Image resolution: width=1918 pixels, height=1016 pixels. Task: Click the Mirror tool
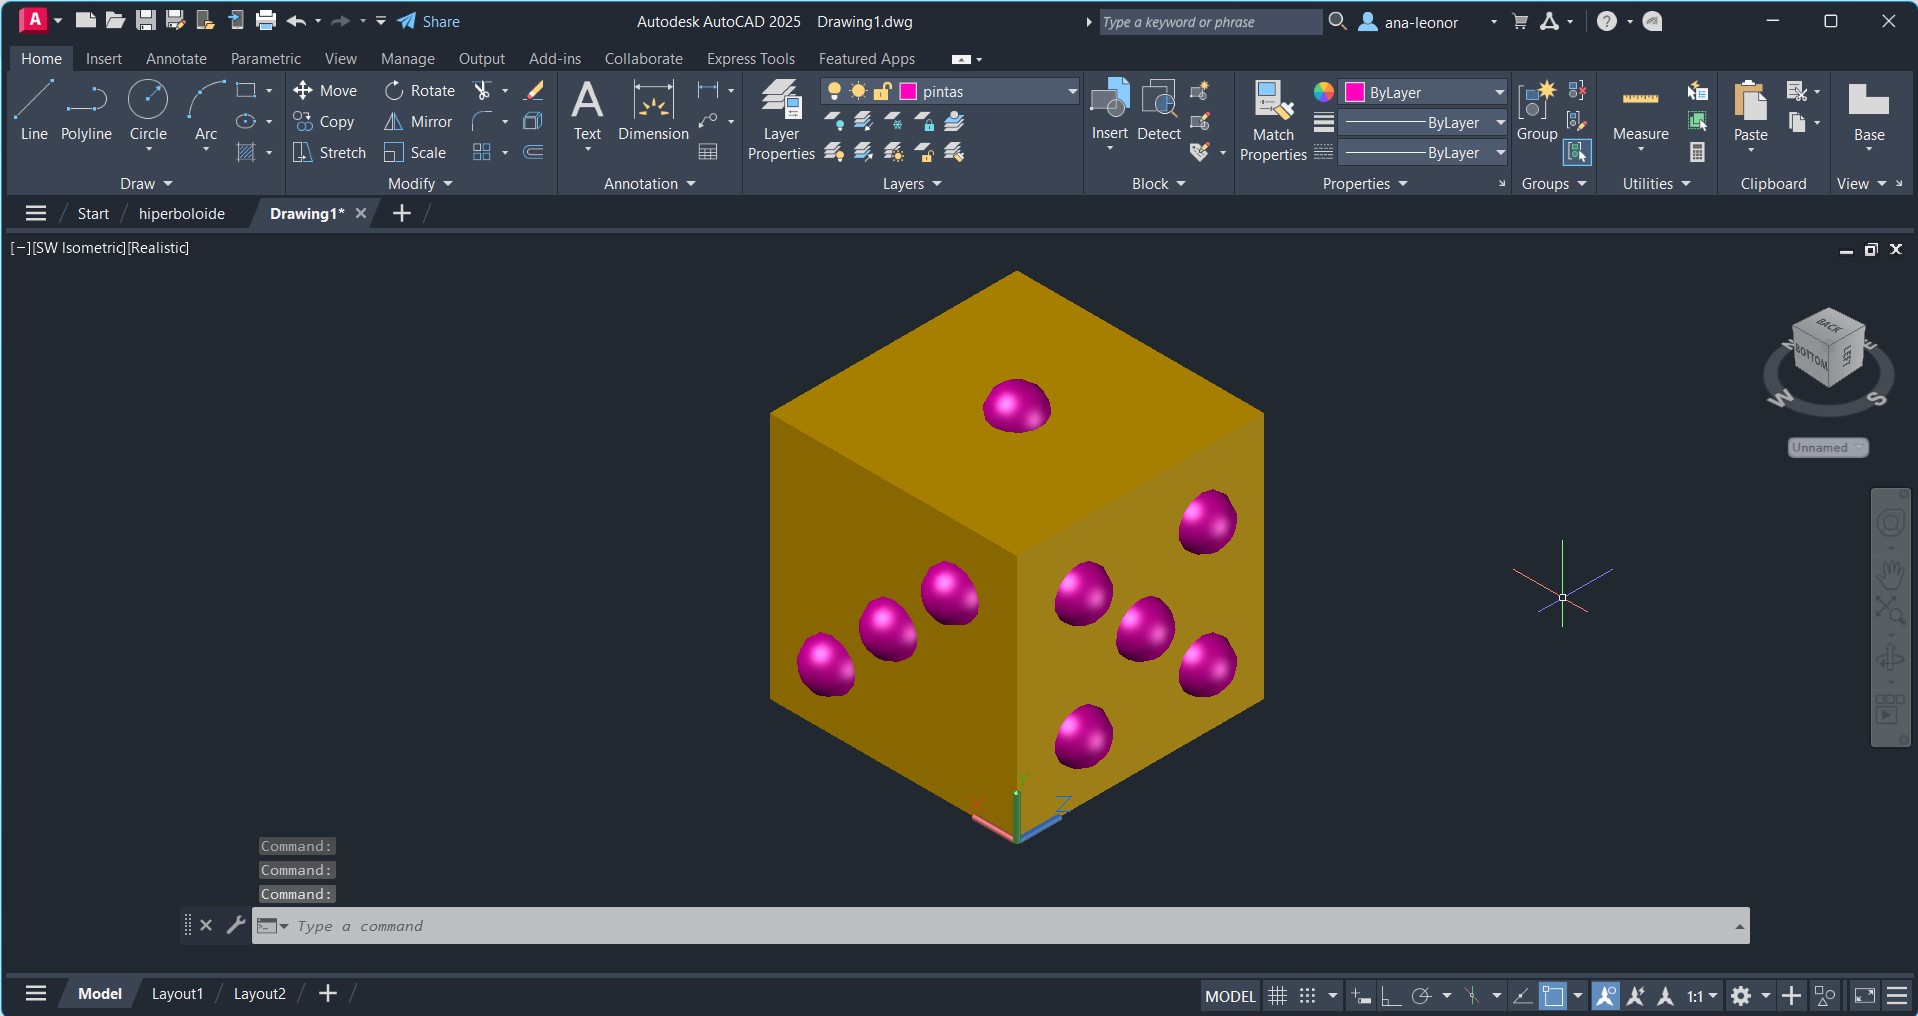tap(419, 122)
